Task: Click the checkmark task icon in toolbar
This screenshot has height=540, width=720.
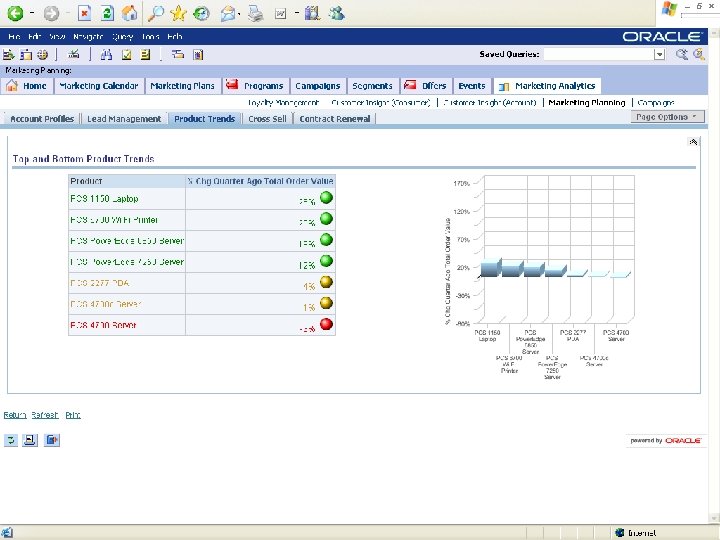Action: pos(126,55)
